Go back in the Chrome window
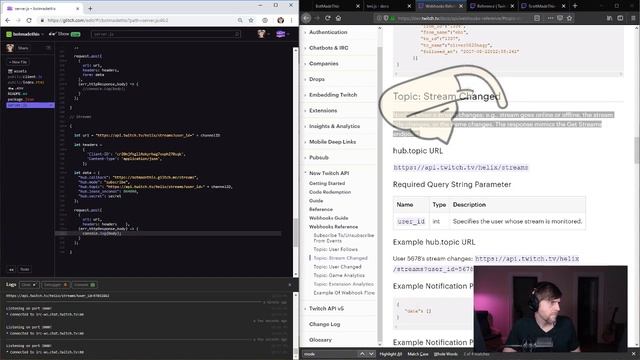 7,20
